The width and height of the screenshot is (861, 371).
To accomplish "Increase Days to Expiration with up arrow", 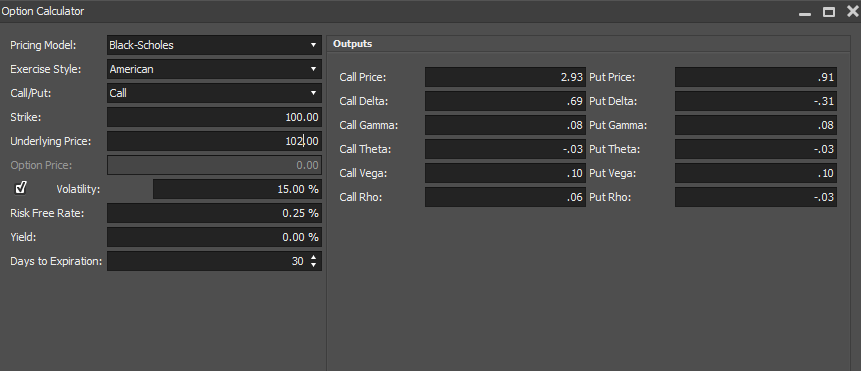I will pos(314,257).
